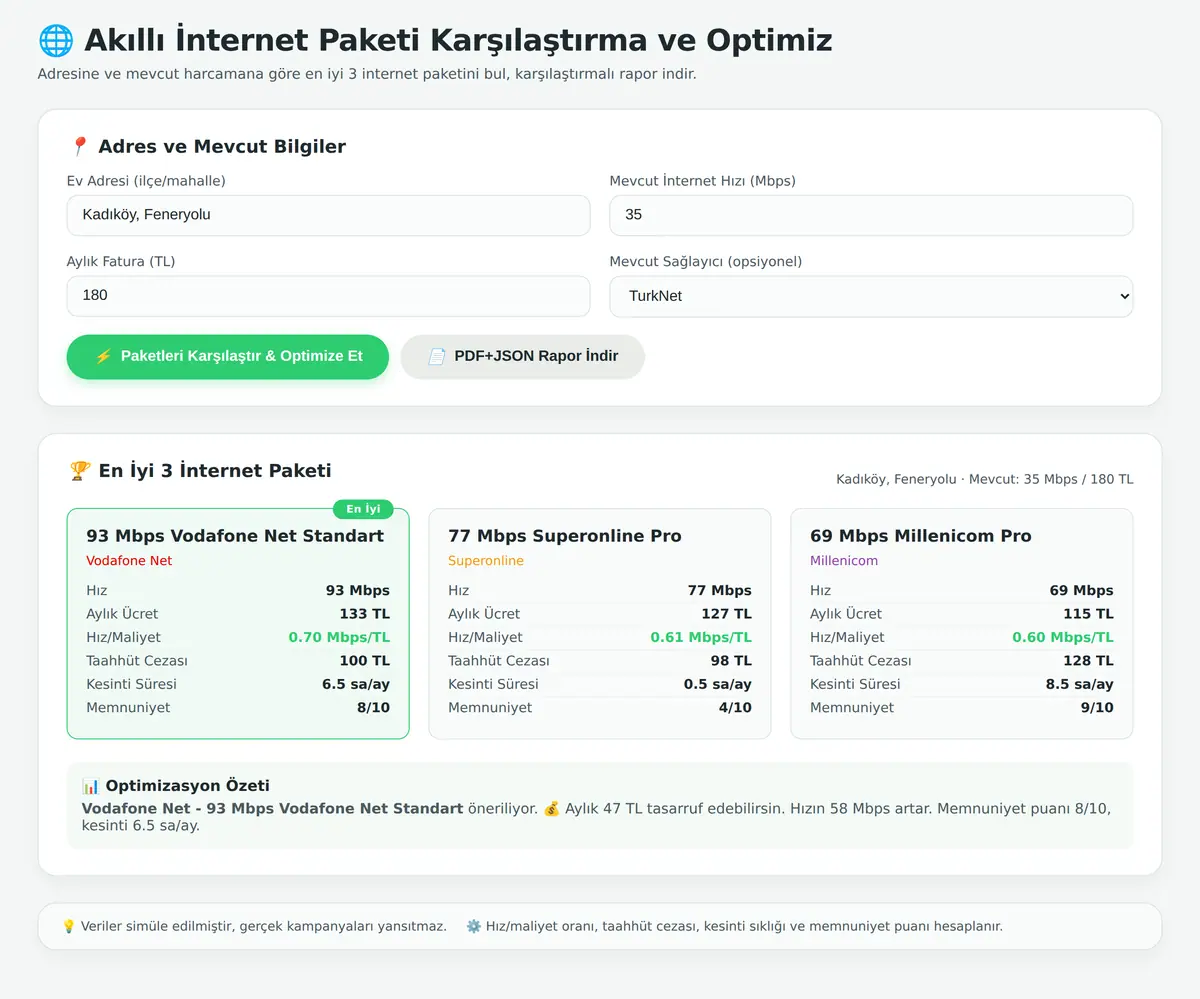The image size is (1200, 999).
Task: Click Paketleri Karşılaştır & Optimize Et button
Action: 228,356
